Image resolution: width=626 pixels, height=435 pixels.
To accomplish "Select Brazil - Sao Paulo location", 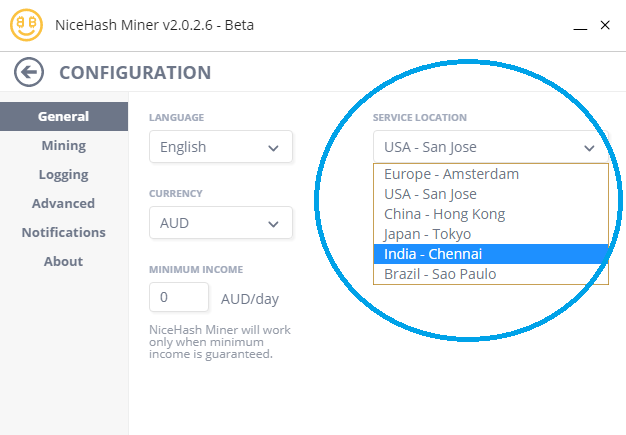I will pos(491,274).
